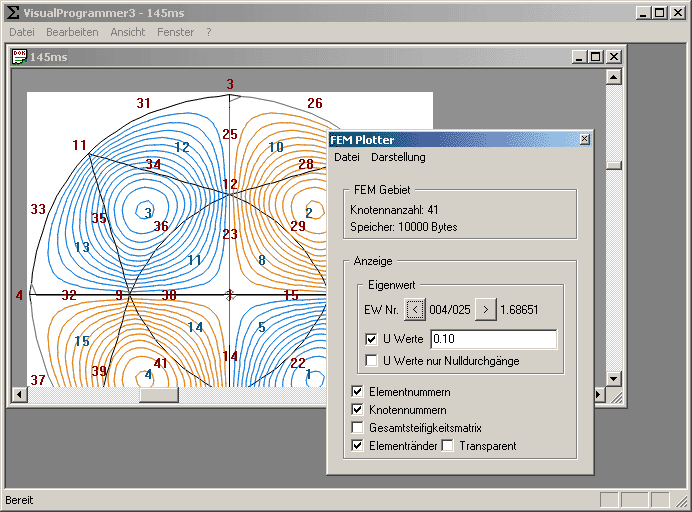692x512 pixels.
Task: Maximize the 145ms document window
Action: pyautogui.click(x=596, y=57)
